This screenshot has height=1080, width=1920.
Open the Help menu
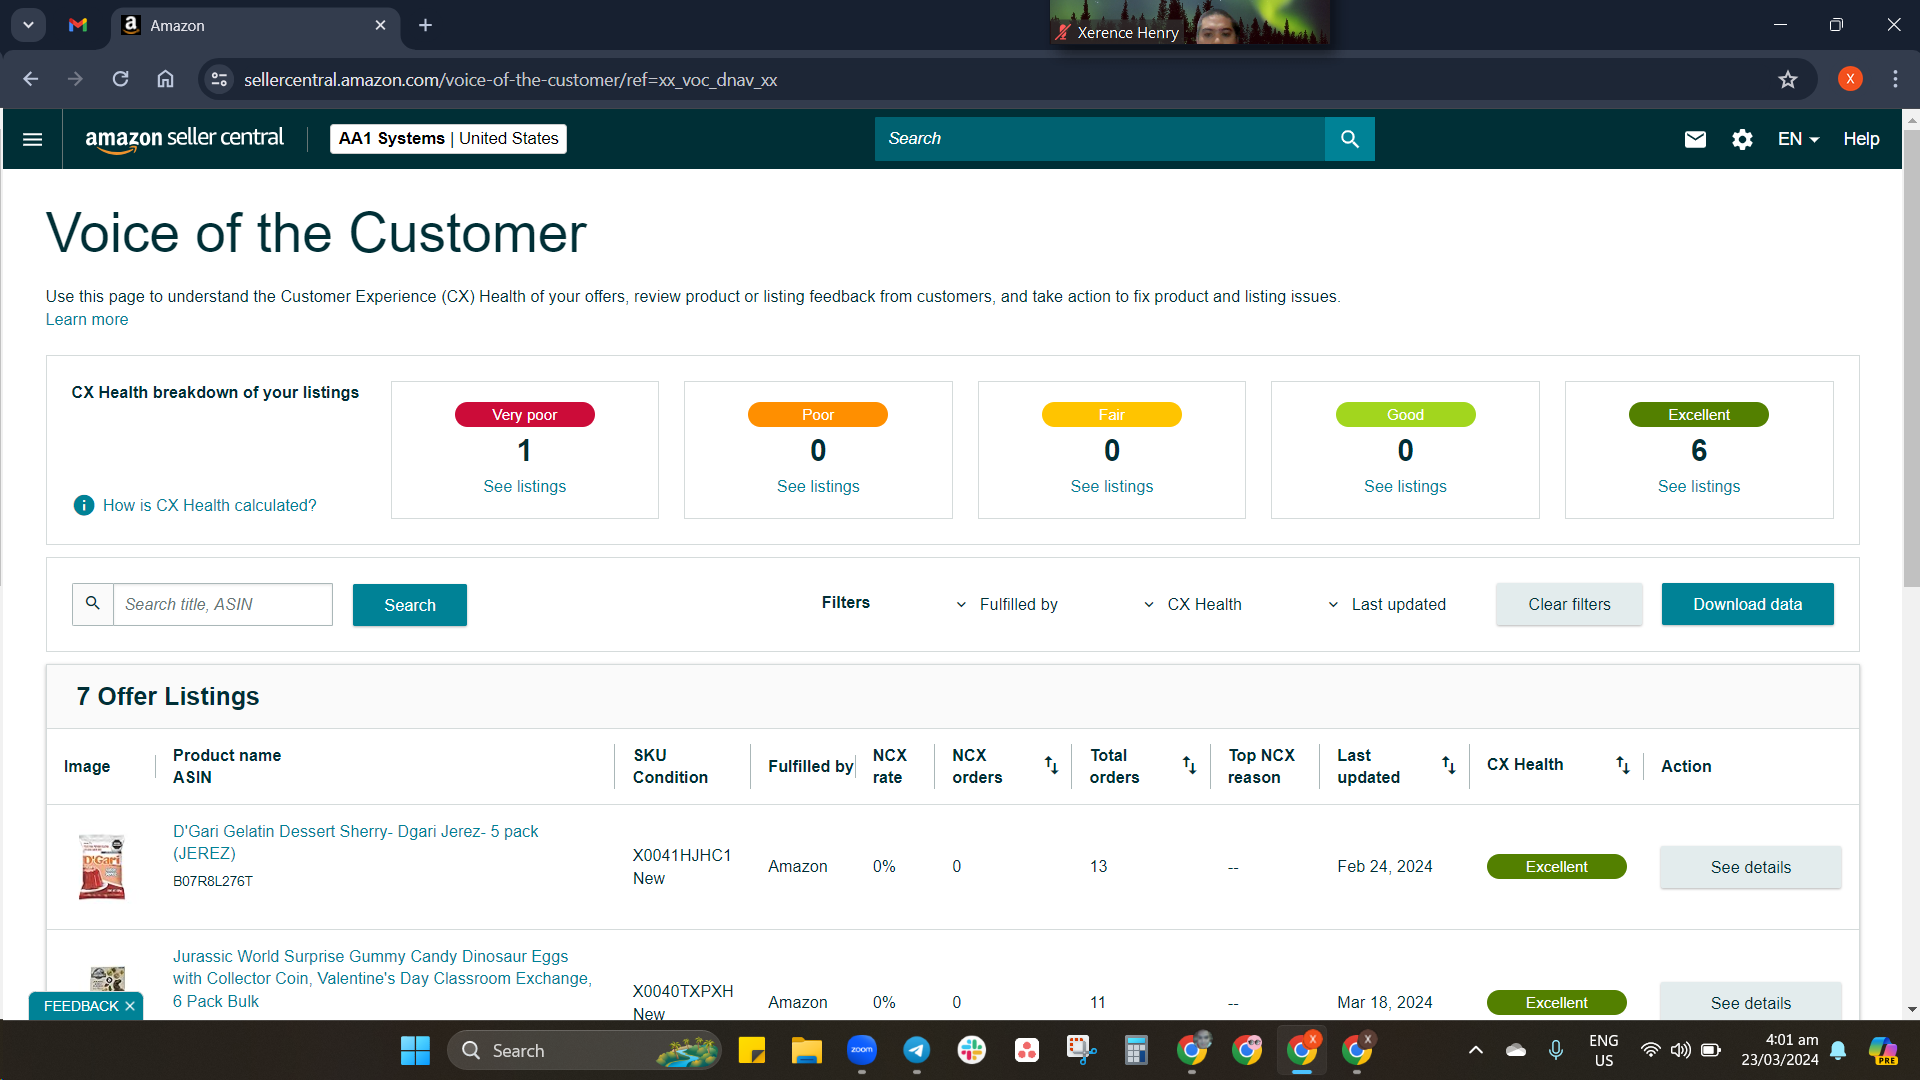pos(1861,139)
